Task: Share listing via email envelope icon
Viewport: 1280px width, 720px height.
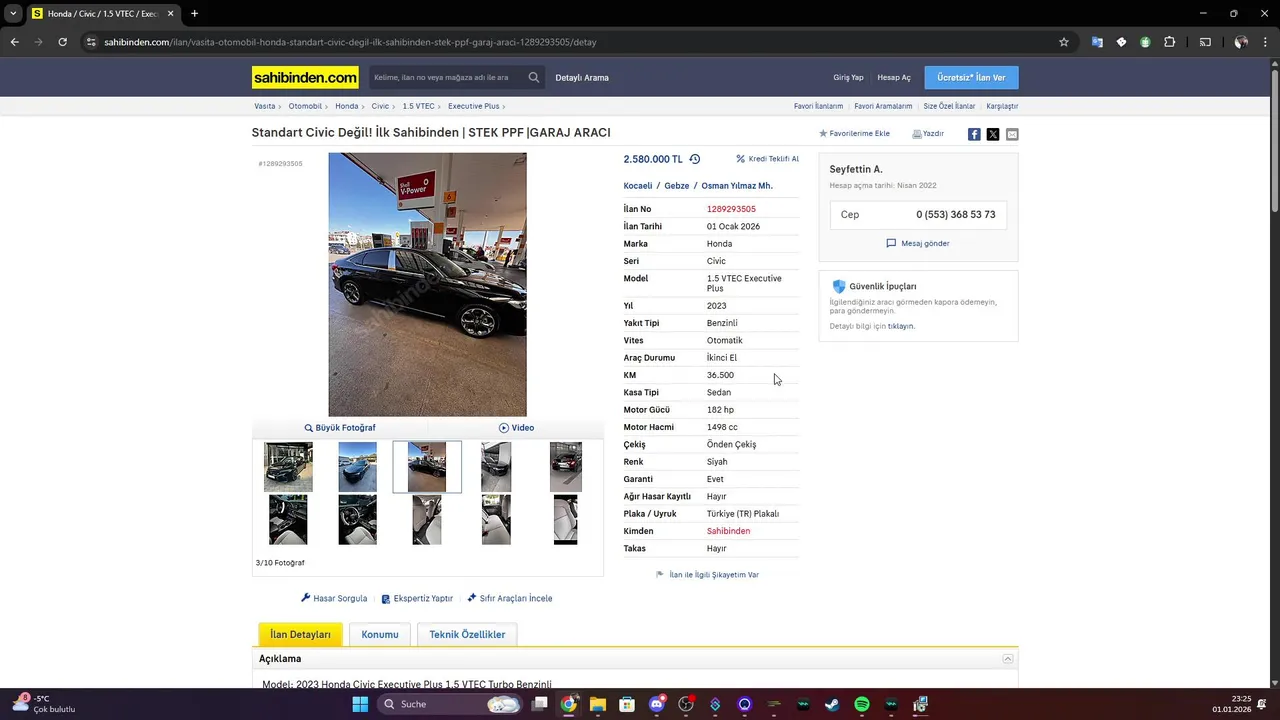Action: 1012,134
